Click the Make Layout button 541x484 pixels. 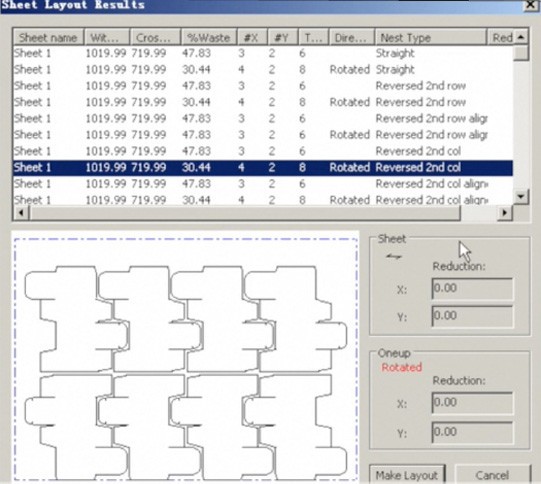[407, 475]
